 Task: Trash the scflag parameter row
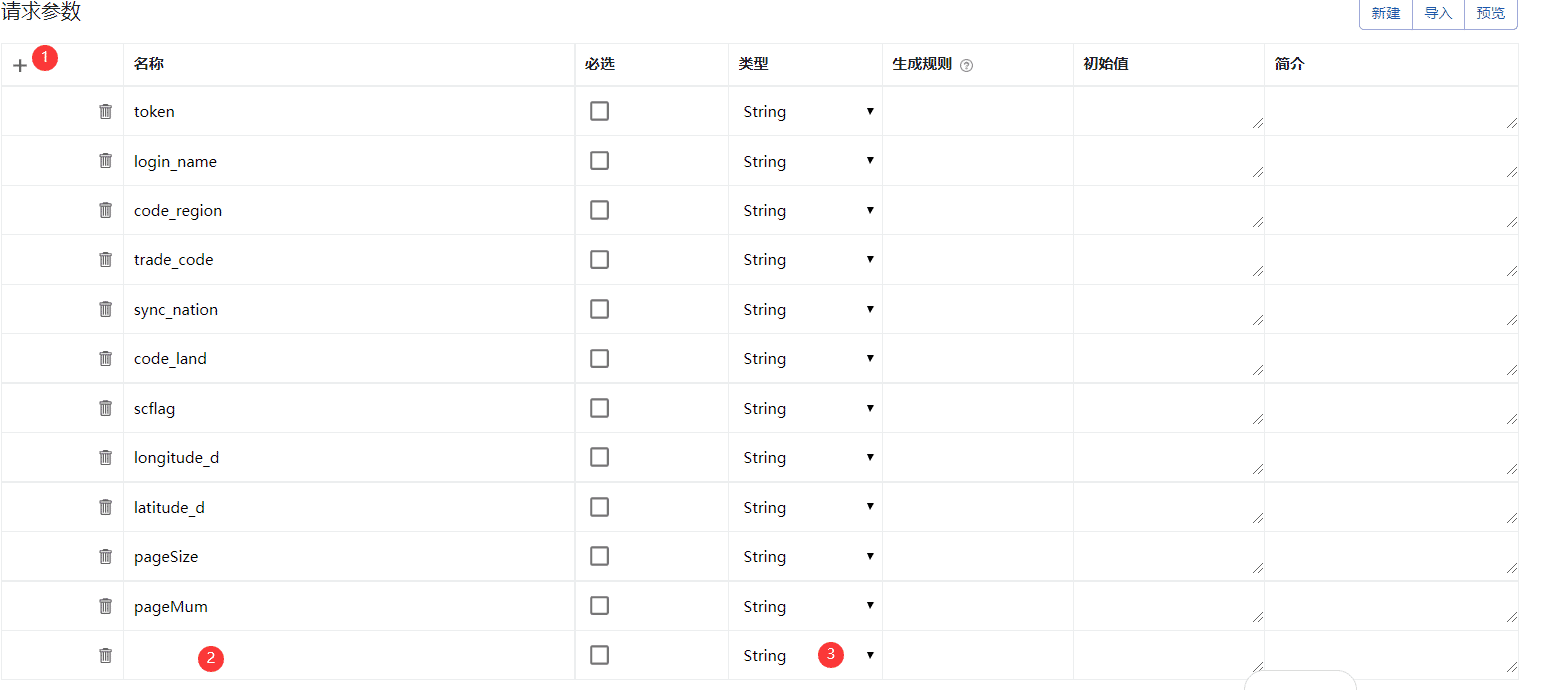(106, 408)
